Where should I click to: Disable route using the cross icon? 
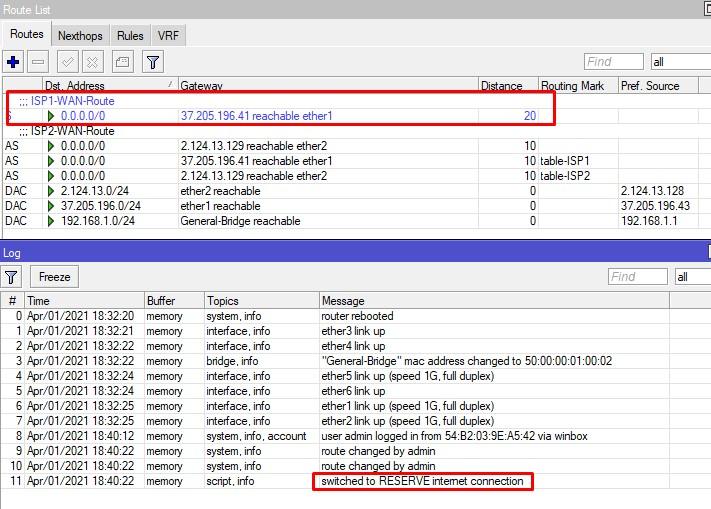(x=93, y=62)
